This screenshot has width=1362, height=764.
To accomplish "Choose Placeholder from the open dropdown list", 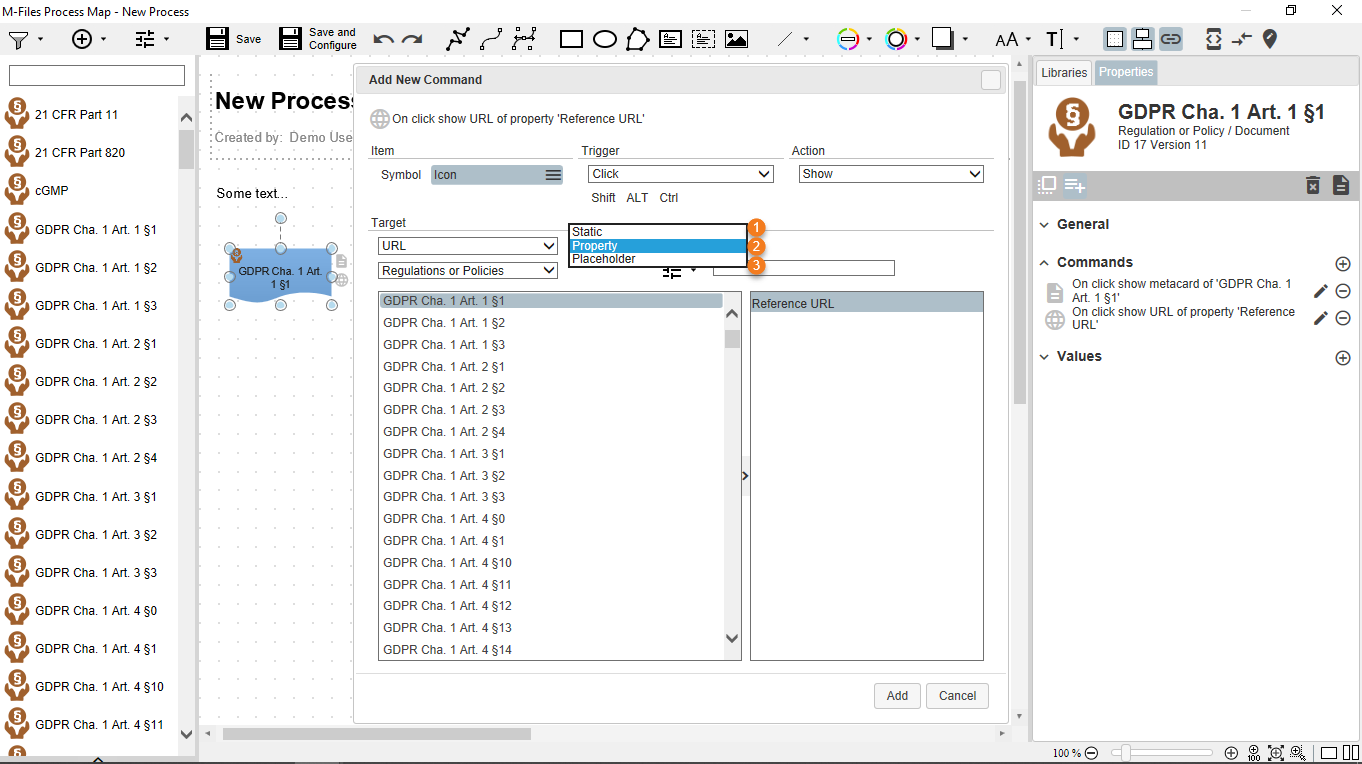I will click(604, 259).
